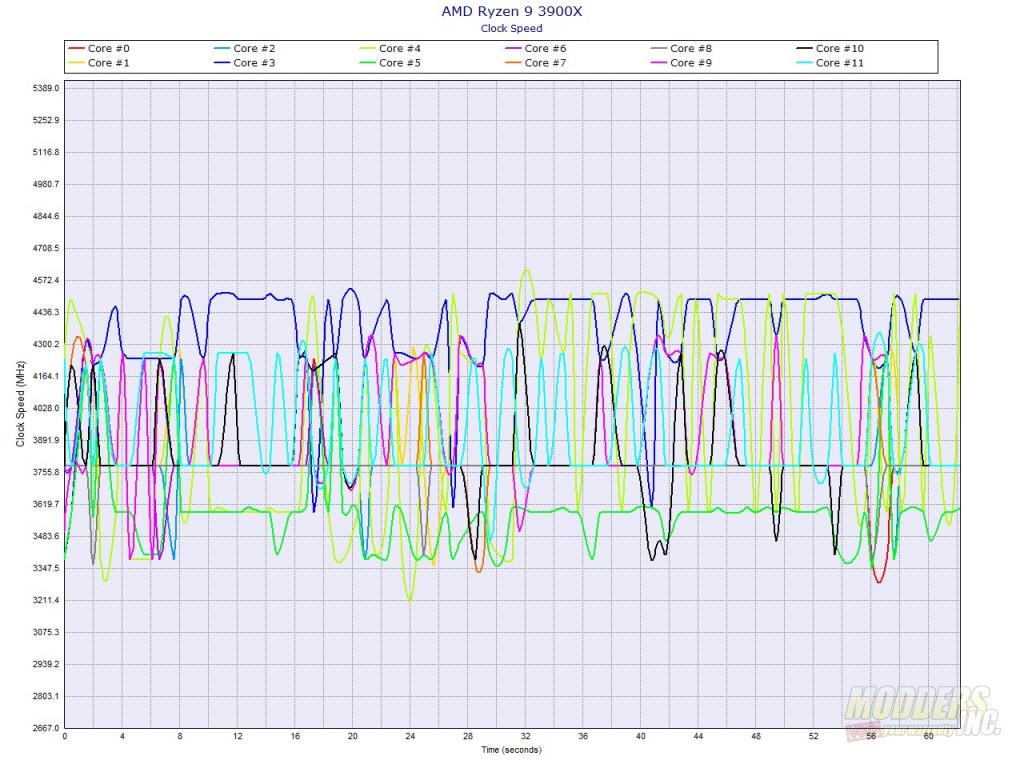This screenshot has width=1024, height=768.
Task: Click the 24 tick on time axis
Action: (x=410, y=736)
